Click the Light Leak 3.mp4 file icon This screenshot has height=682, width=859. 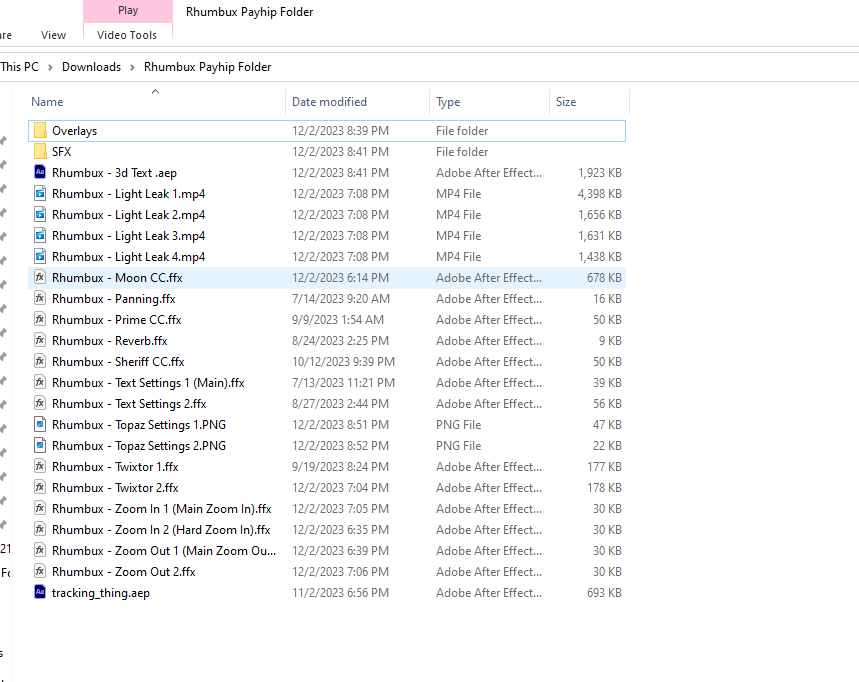coord(40,236)
